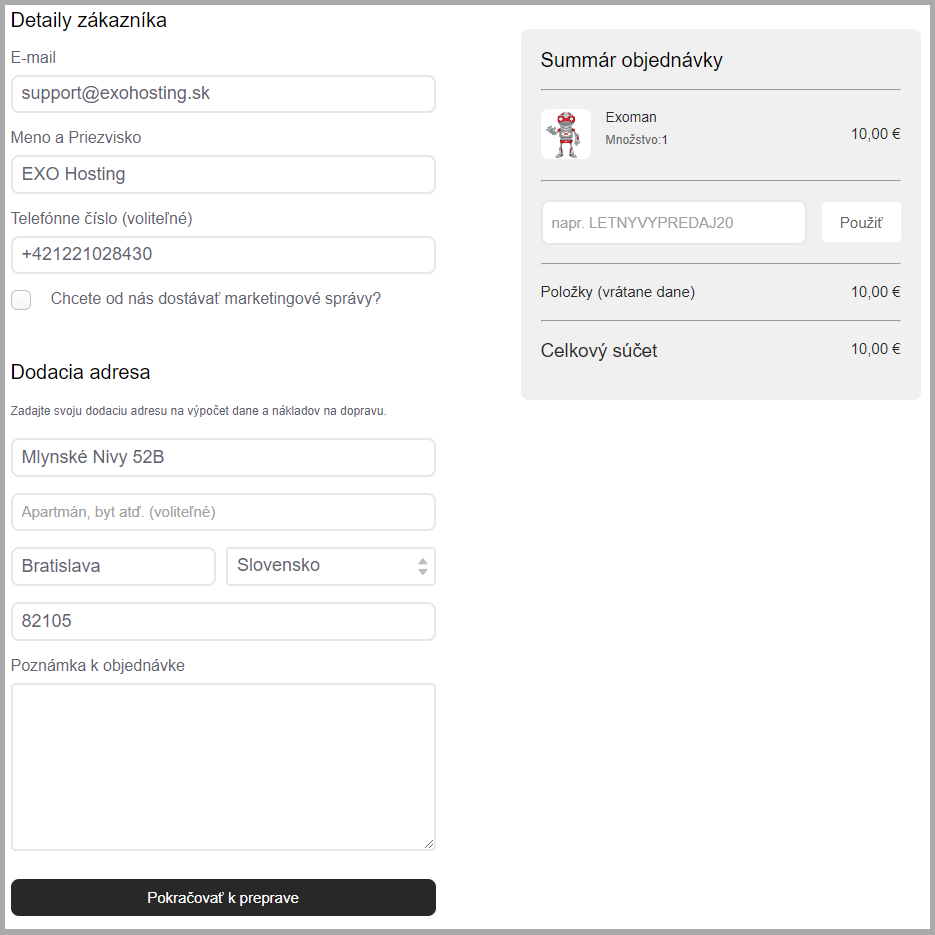
Task: Apply coupon with the Použiť button
Action: [861, 223]
